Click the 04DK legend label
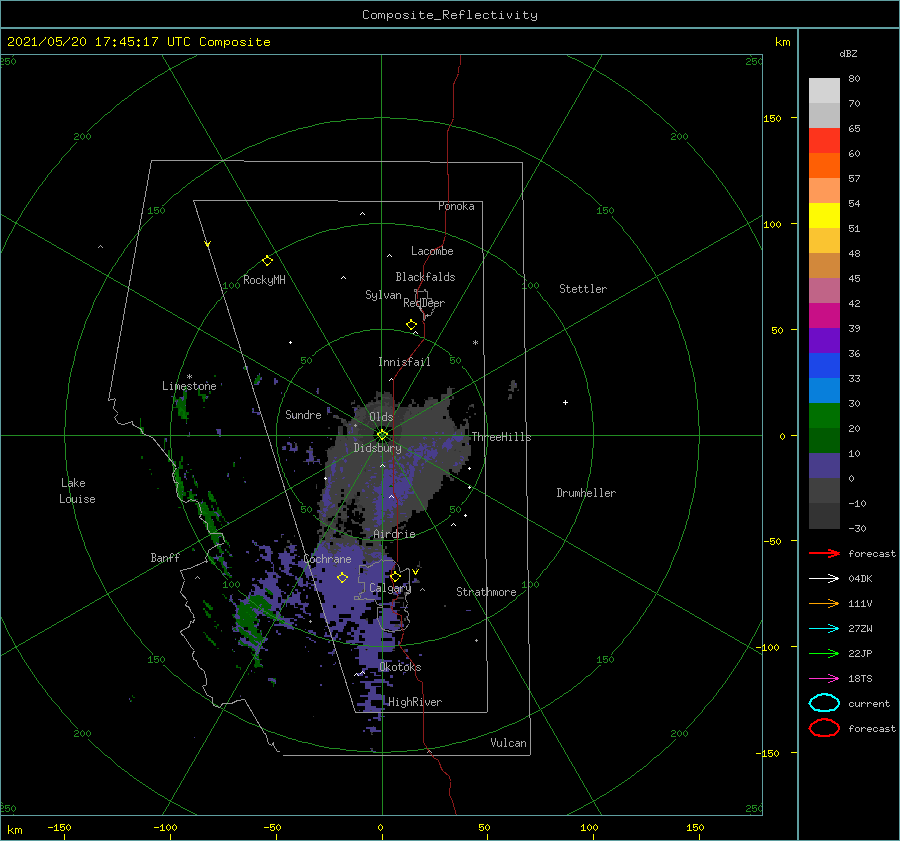This screenshot has width=900, height=841. coord(860,578)
